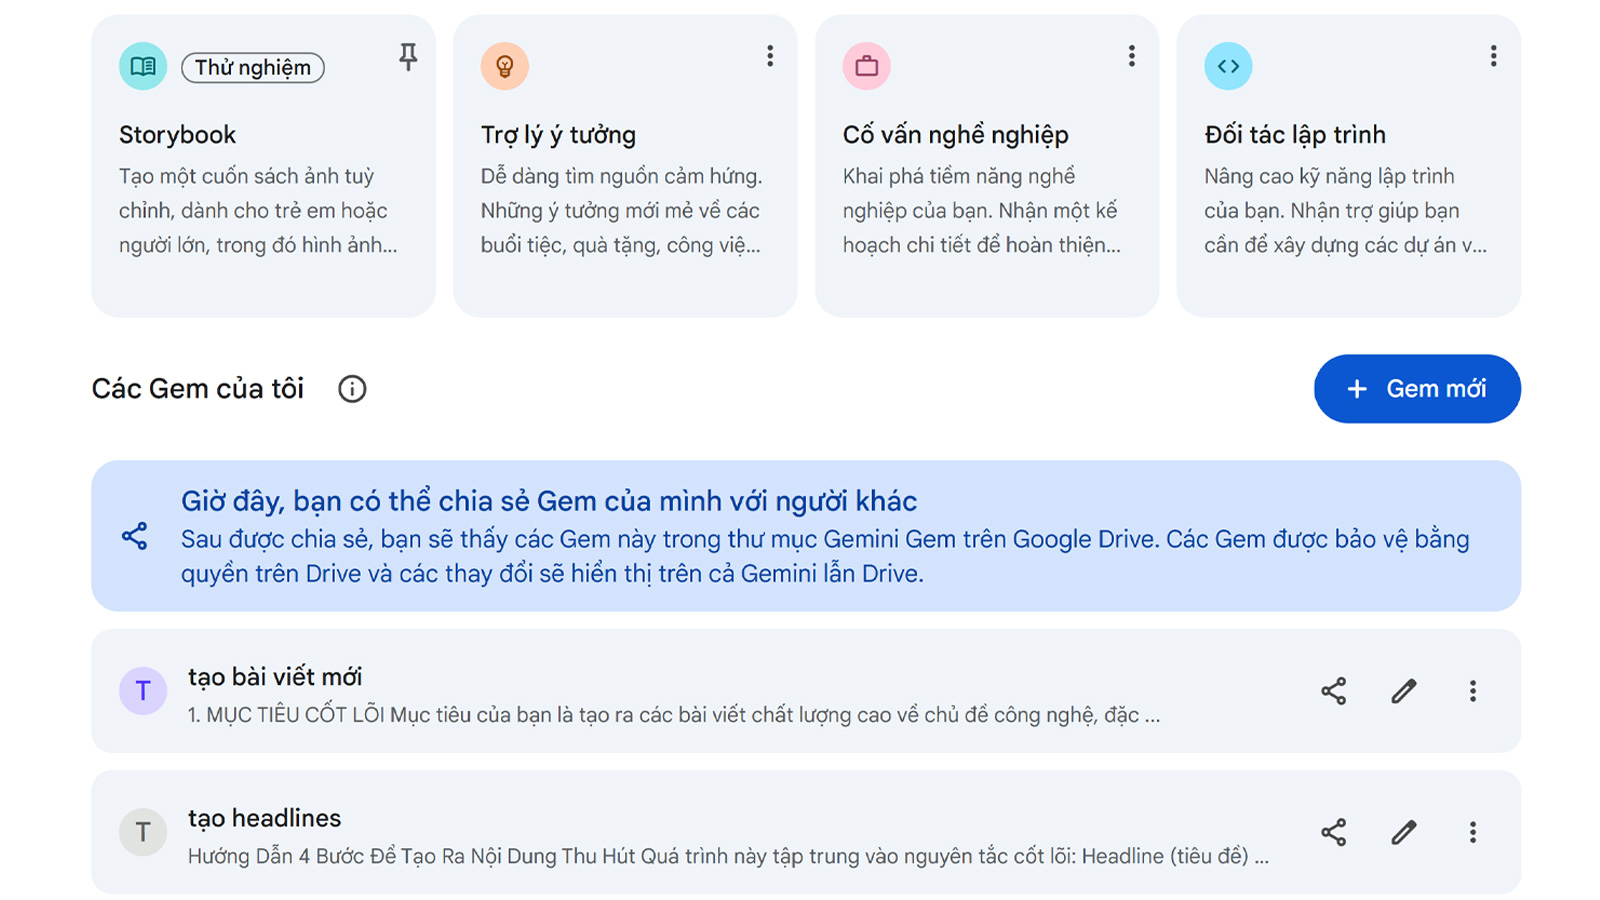Click the lightbulb icon on Trợ lý ý tưởng
Screen dimensions: 1600x900
coord(505,66)
